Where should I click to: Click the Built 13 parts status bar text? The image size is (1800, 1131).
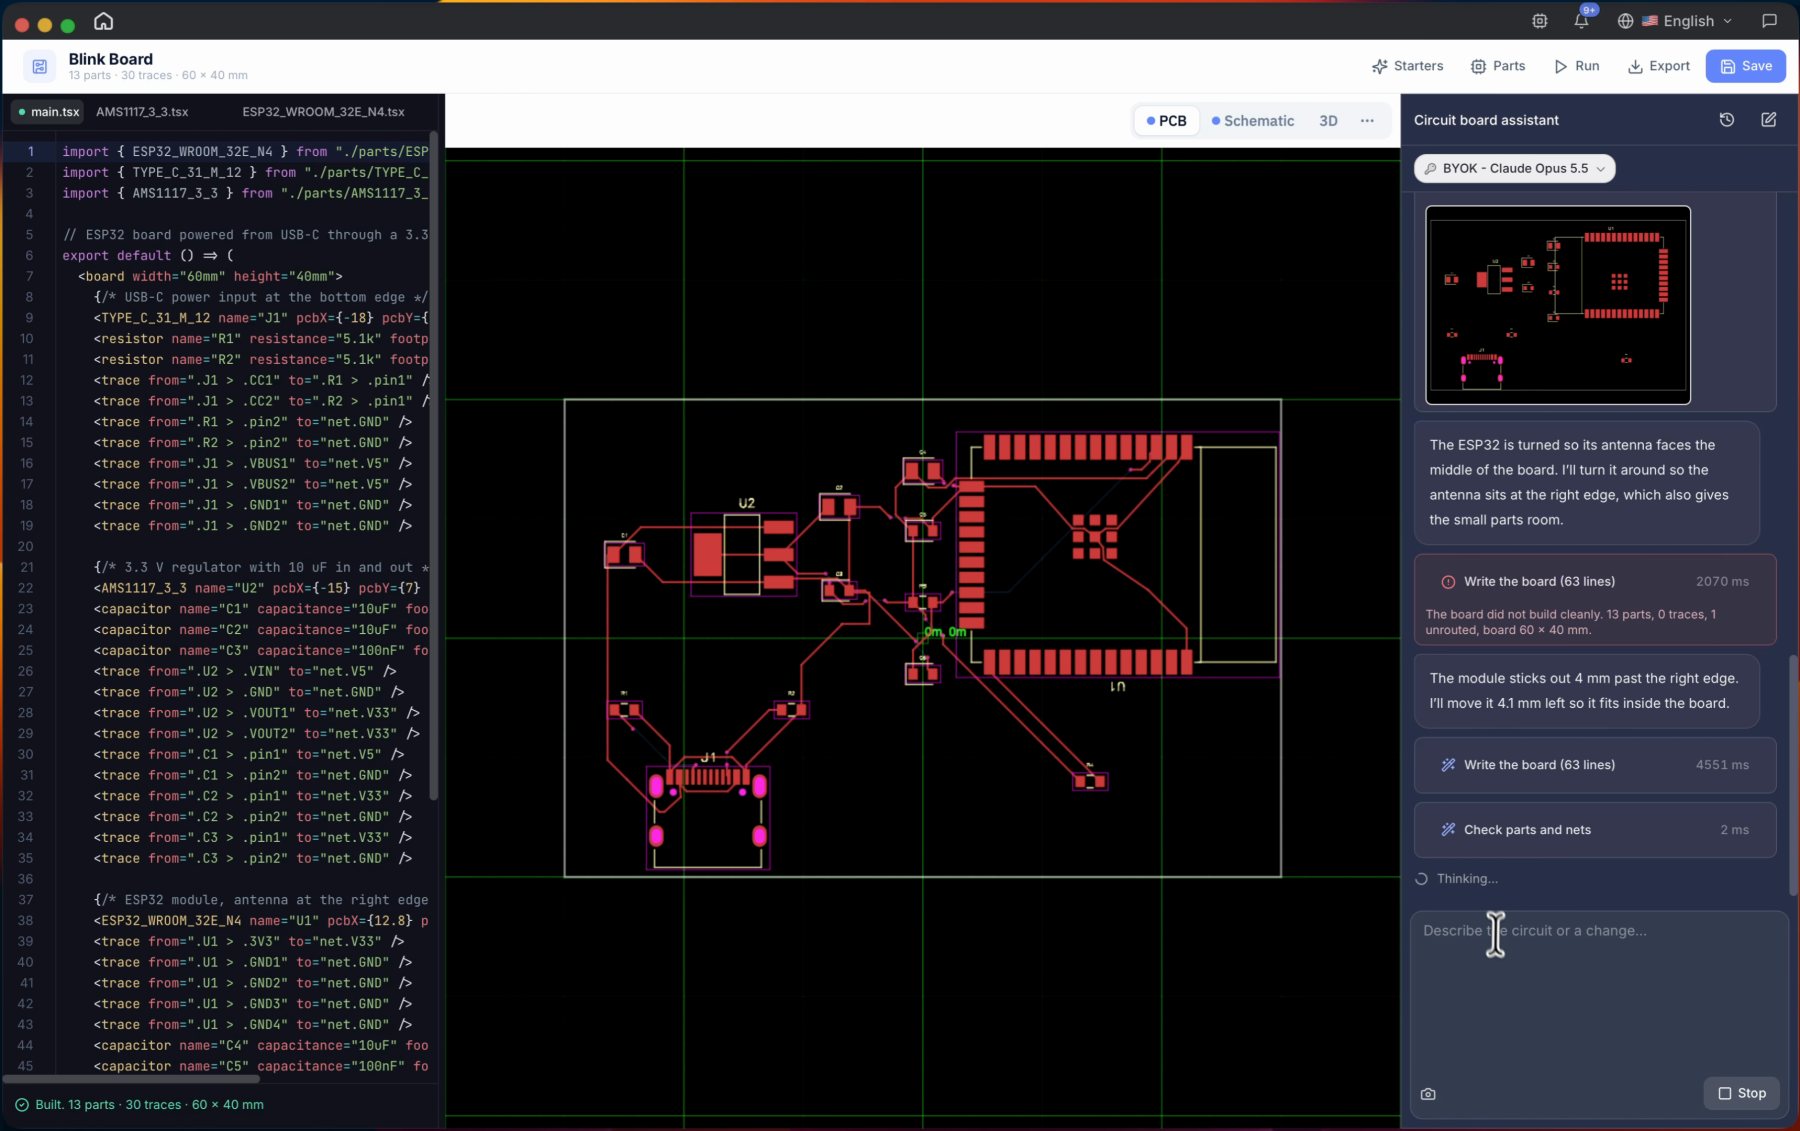coord(149,1105)
